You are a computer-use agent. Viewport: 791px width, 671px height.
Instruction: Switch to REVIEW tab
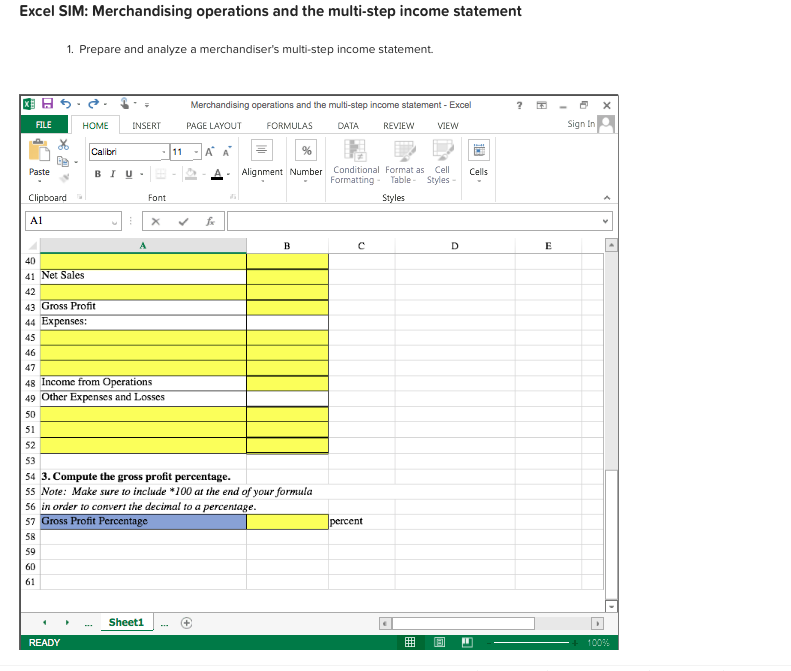tap(399, 126)
